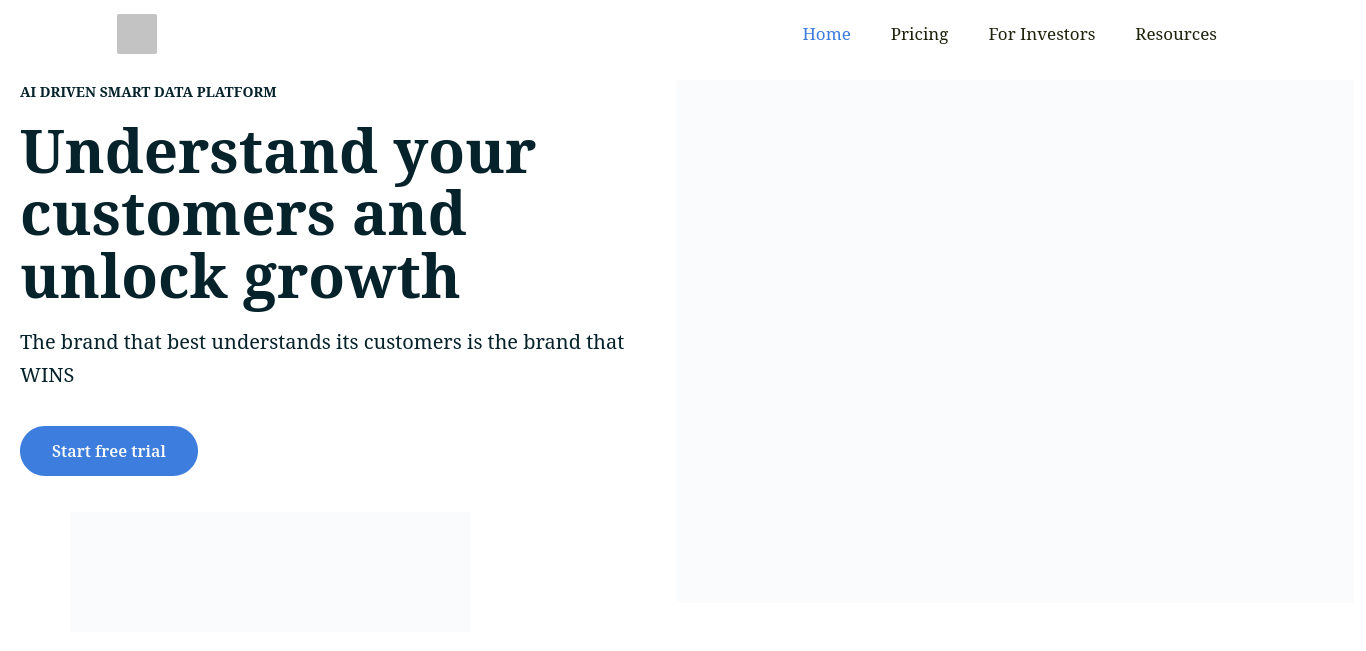The width and height of the screenshot is (1366, 651).
Task: Click the word 'Understand' in the headline
Action: pos(199,151)
